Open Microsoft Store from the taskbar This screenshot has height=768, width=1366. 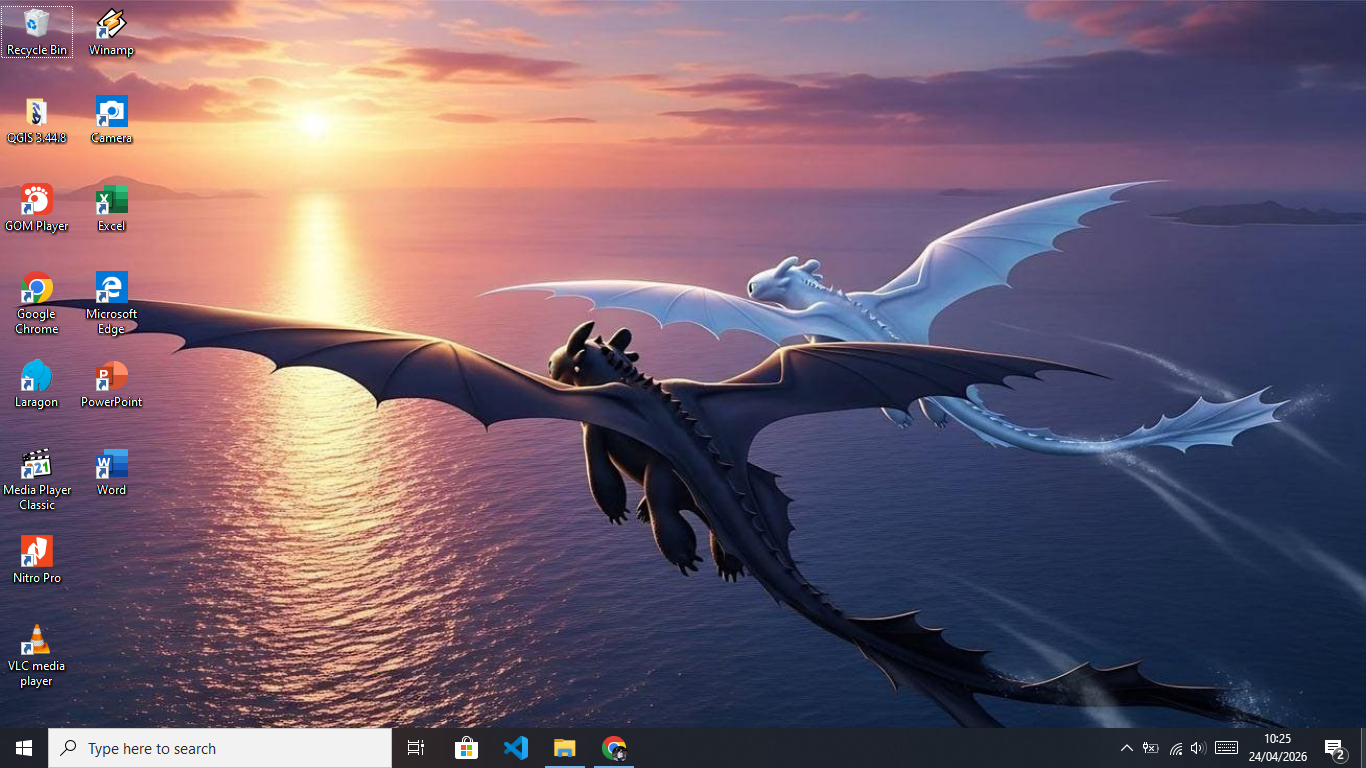(x=466, y=748)
